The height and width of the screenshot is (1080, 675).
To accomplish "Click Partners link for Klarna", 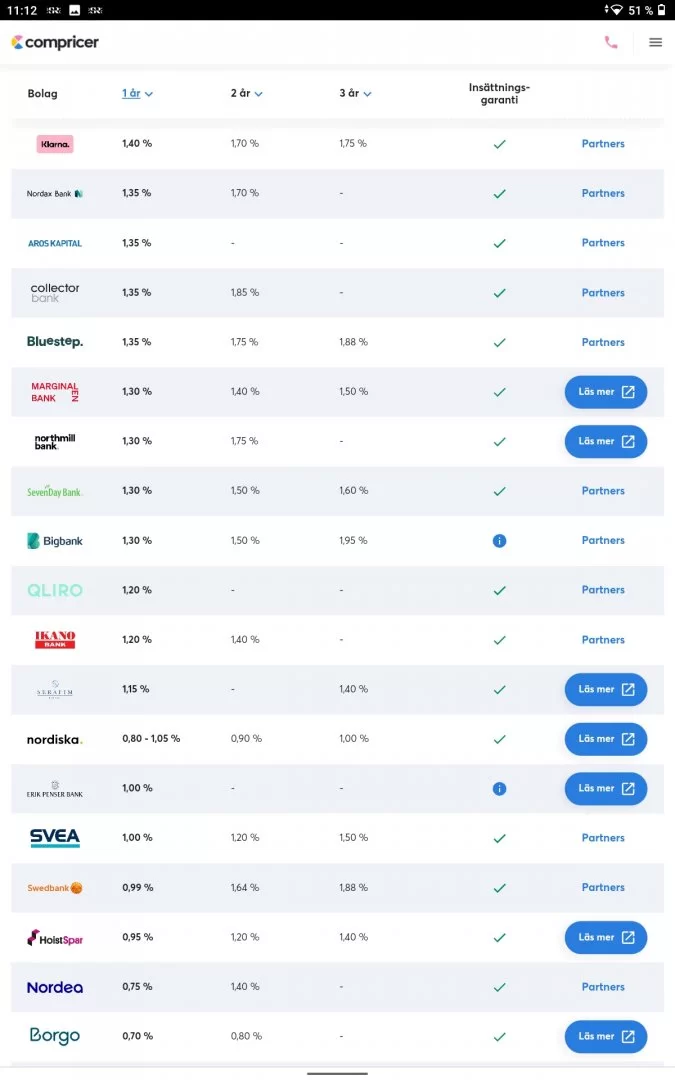I will click(603, 144).
